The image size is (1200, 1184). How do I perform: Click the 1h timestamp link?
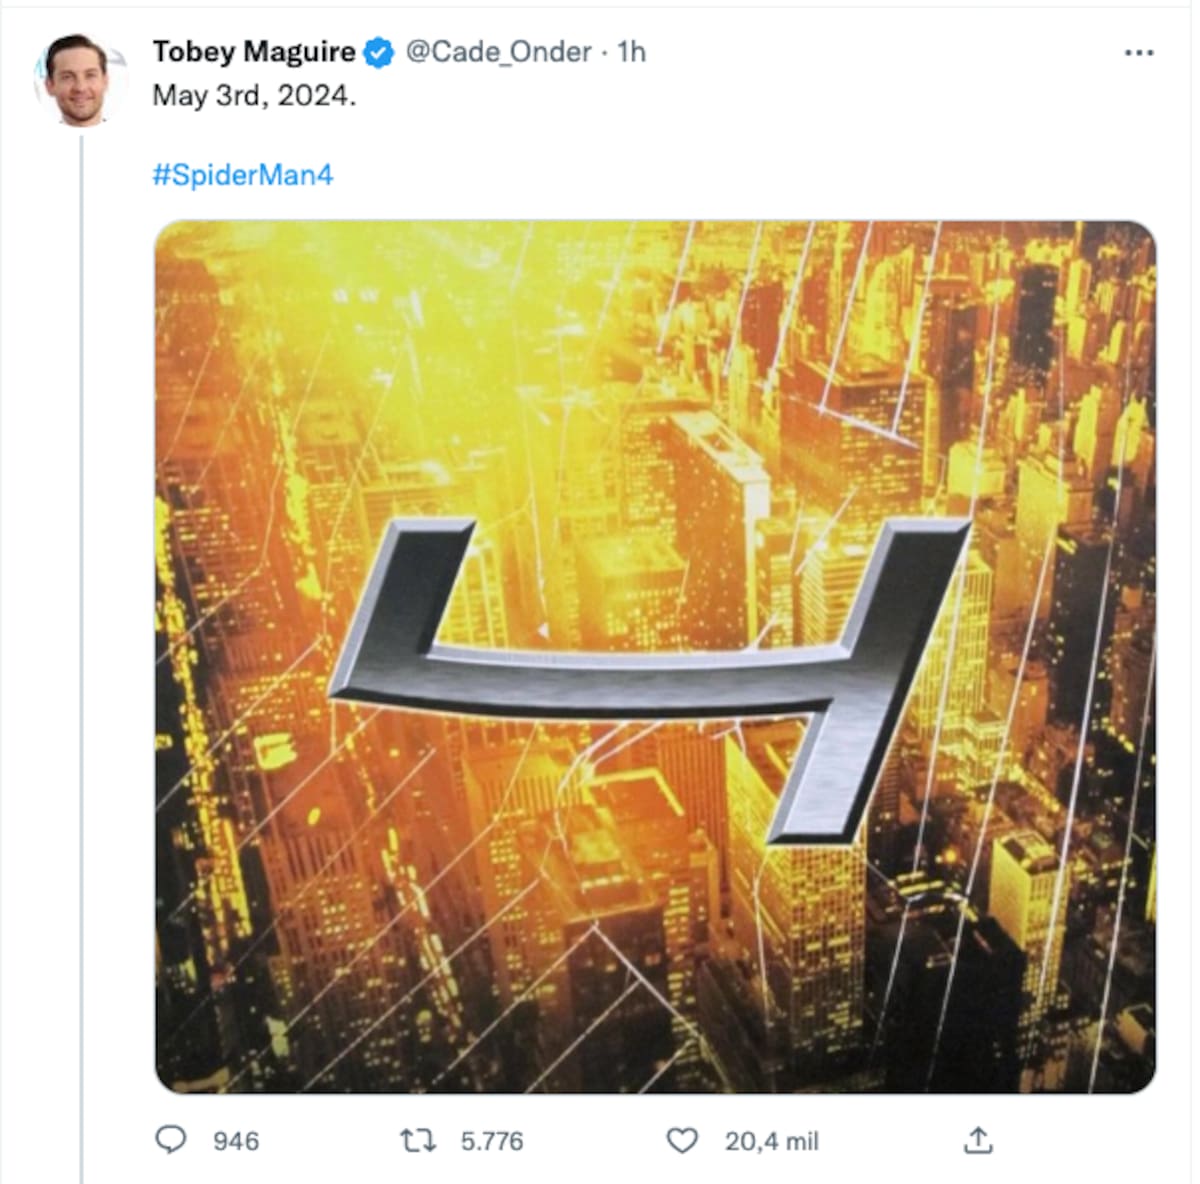pos(631,52)
